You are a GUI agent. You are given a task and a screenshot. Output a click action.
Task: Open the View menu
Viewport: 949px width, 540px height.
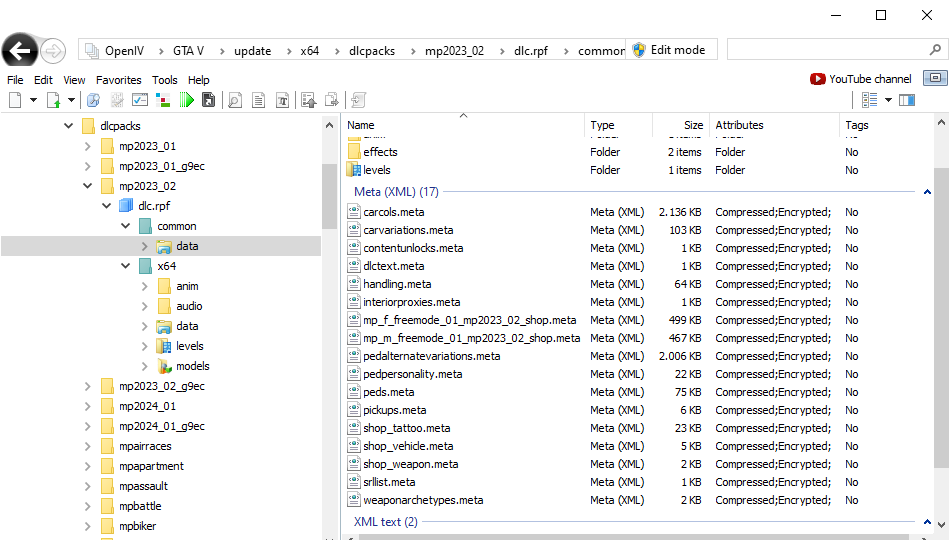tap(74, 80)
